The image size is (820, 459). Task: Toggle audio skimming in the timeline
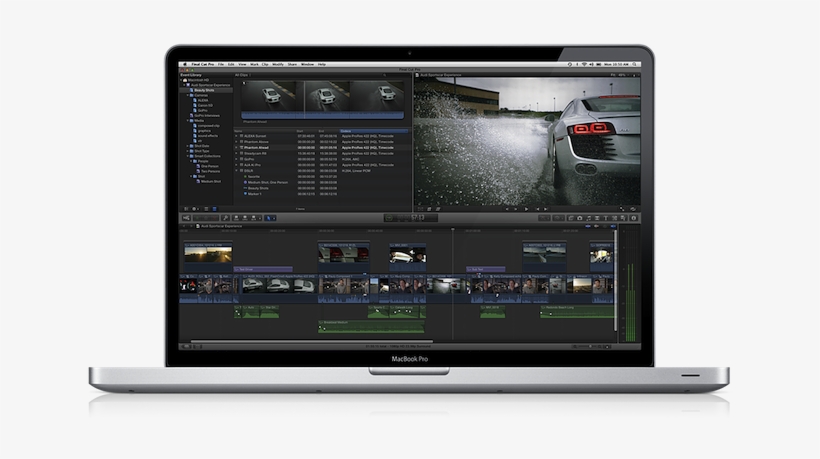(596, 226)
